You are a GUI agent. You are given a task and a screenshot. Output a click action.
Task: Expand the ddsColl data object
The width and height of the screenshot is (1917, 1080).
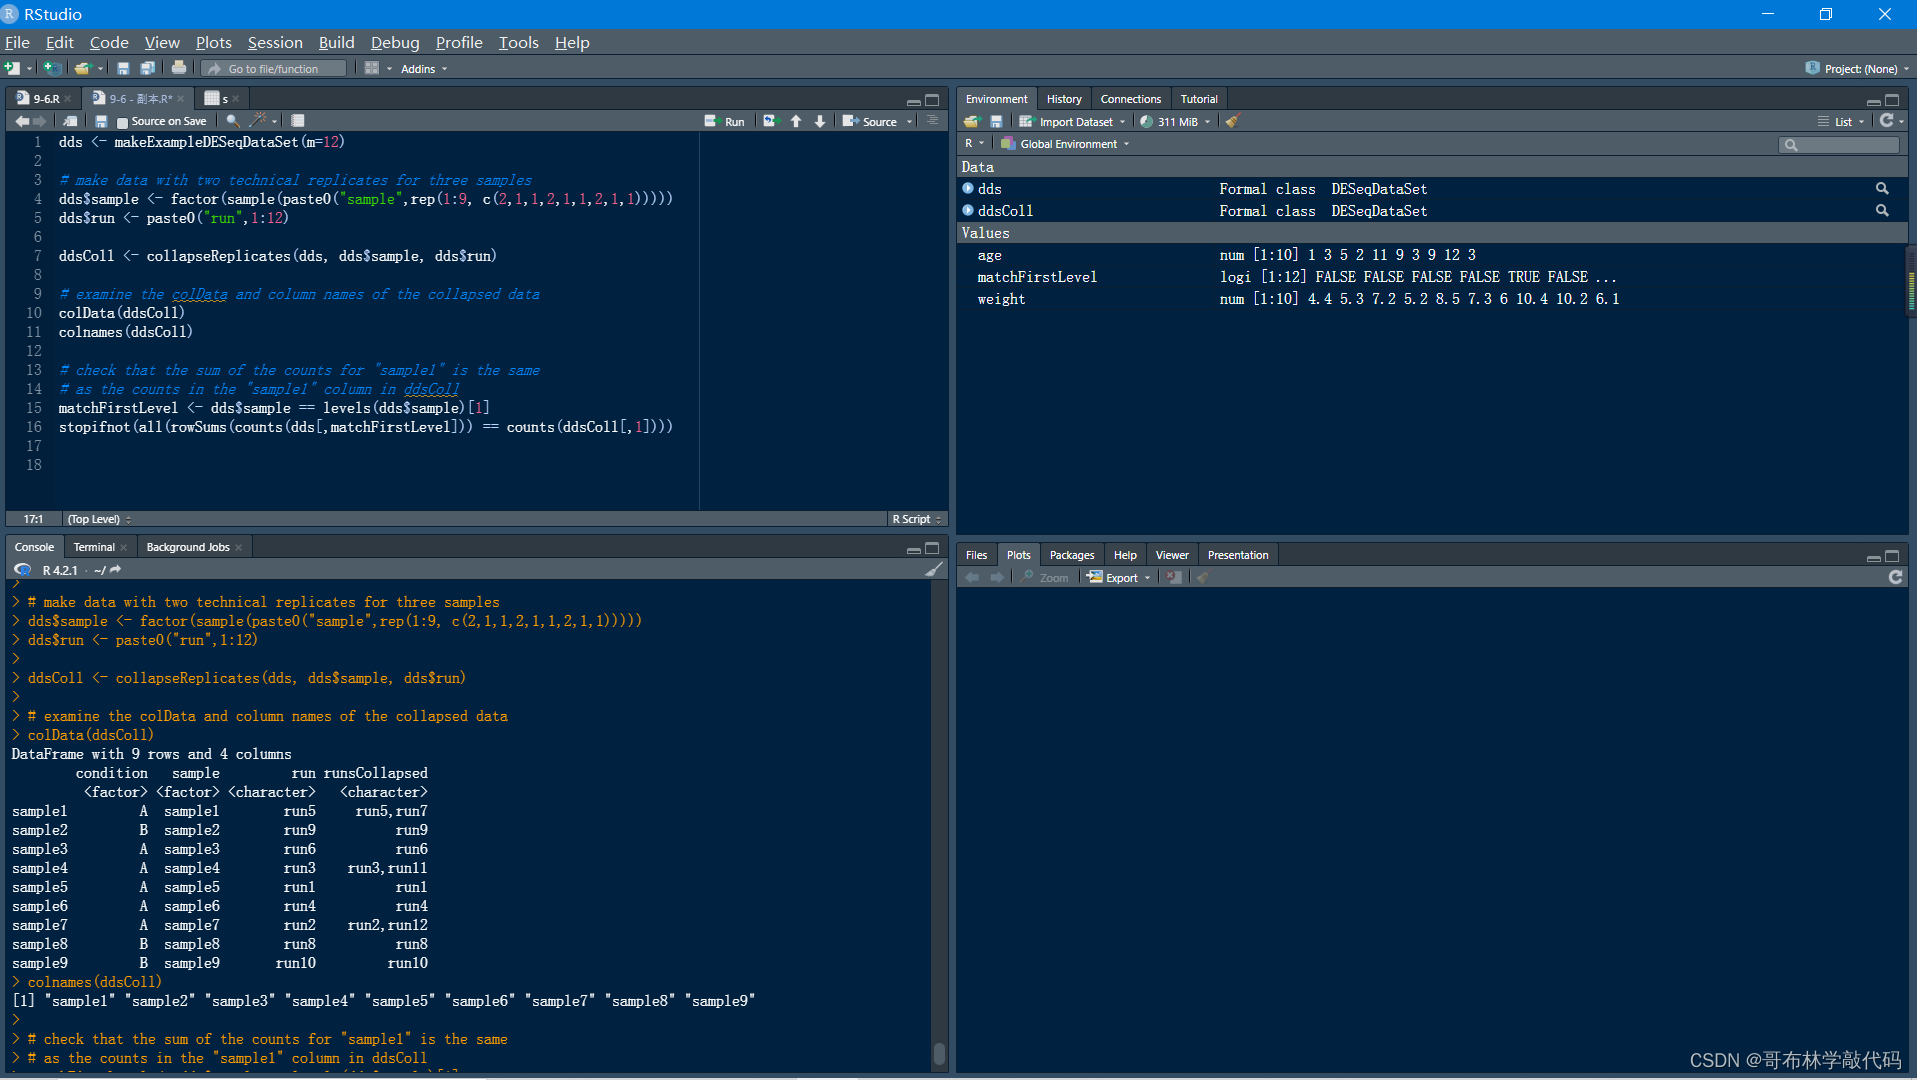pyautogui.click(x=968, y=210)
